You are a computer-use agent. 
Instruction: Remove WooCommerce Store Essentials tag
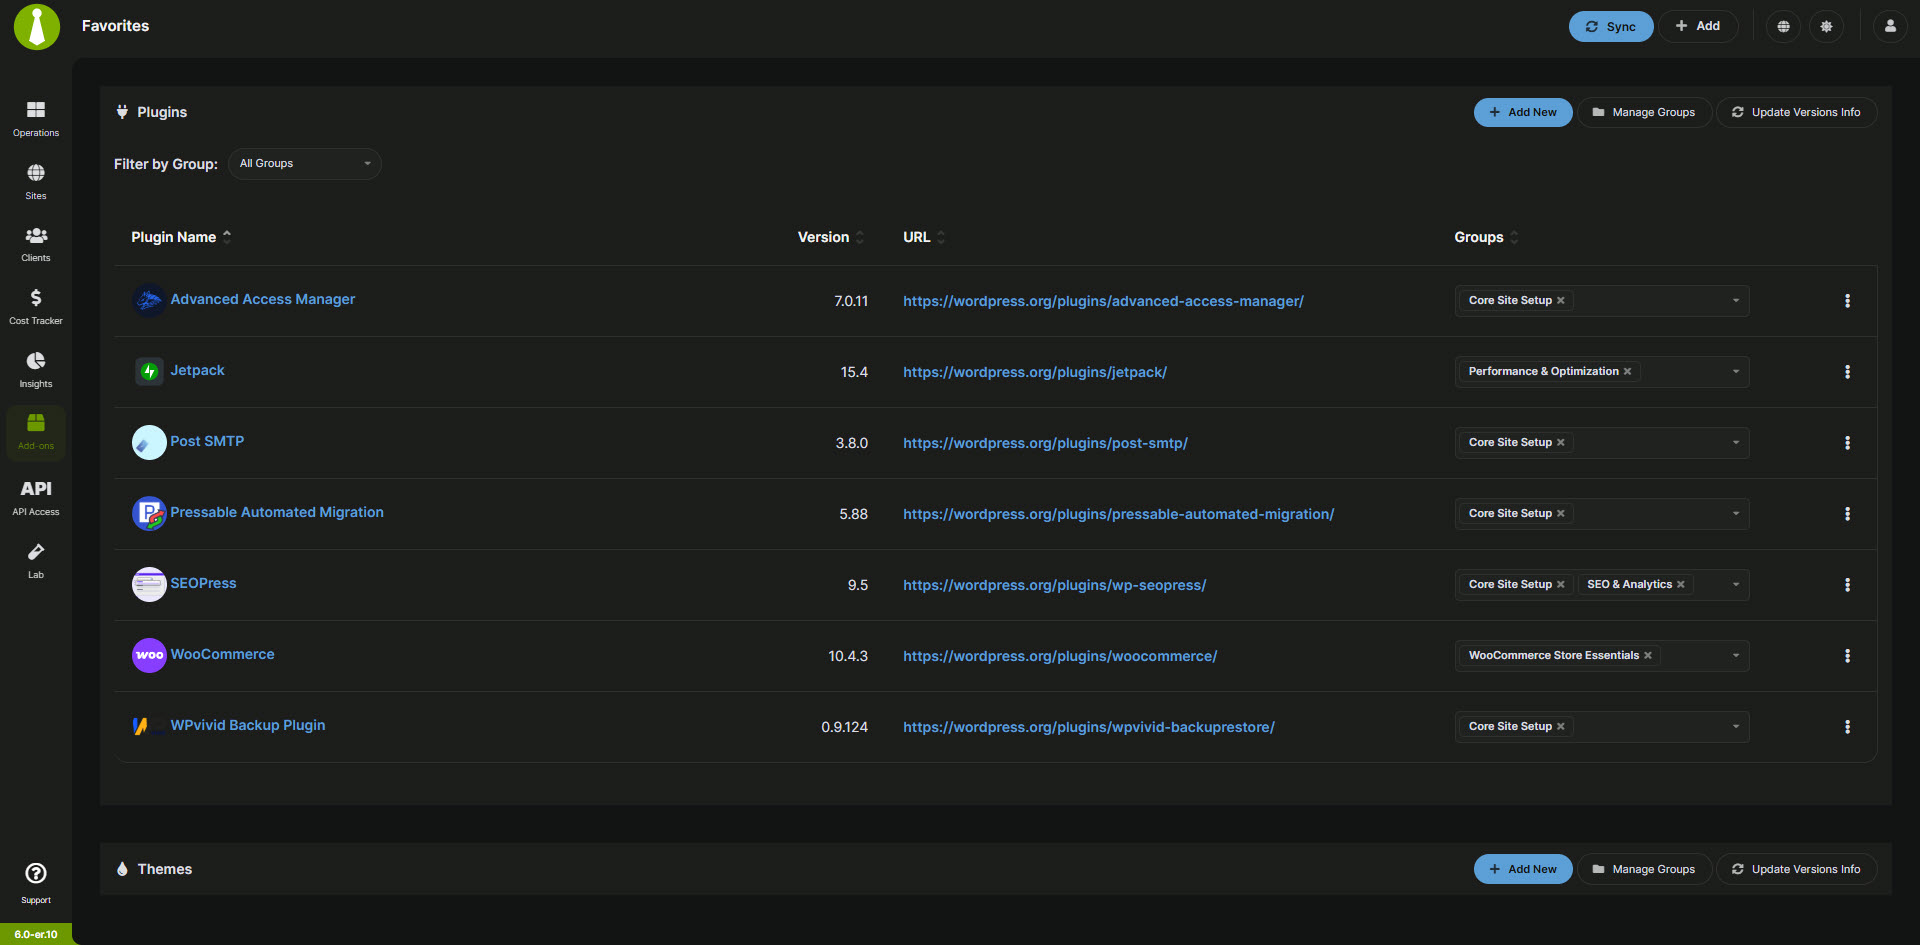1648,655
